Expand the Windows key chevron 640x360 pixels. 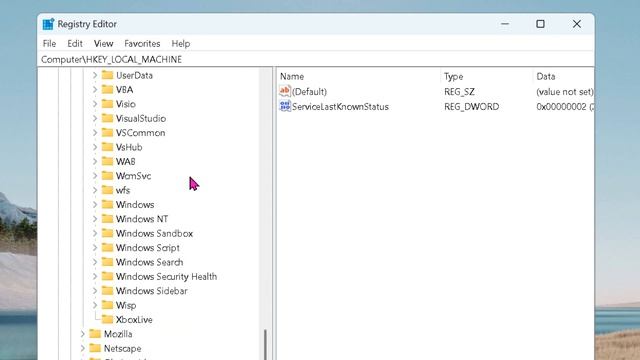(95, 204)
